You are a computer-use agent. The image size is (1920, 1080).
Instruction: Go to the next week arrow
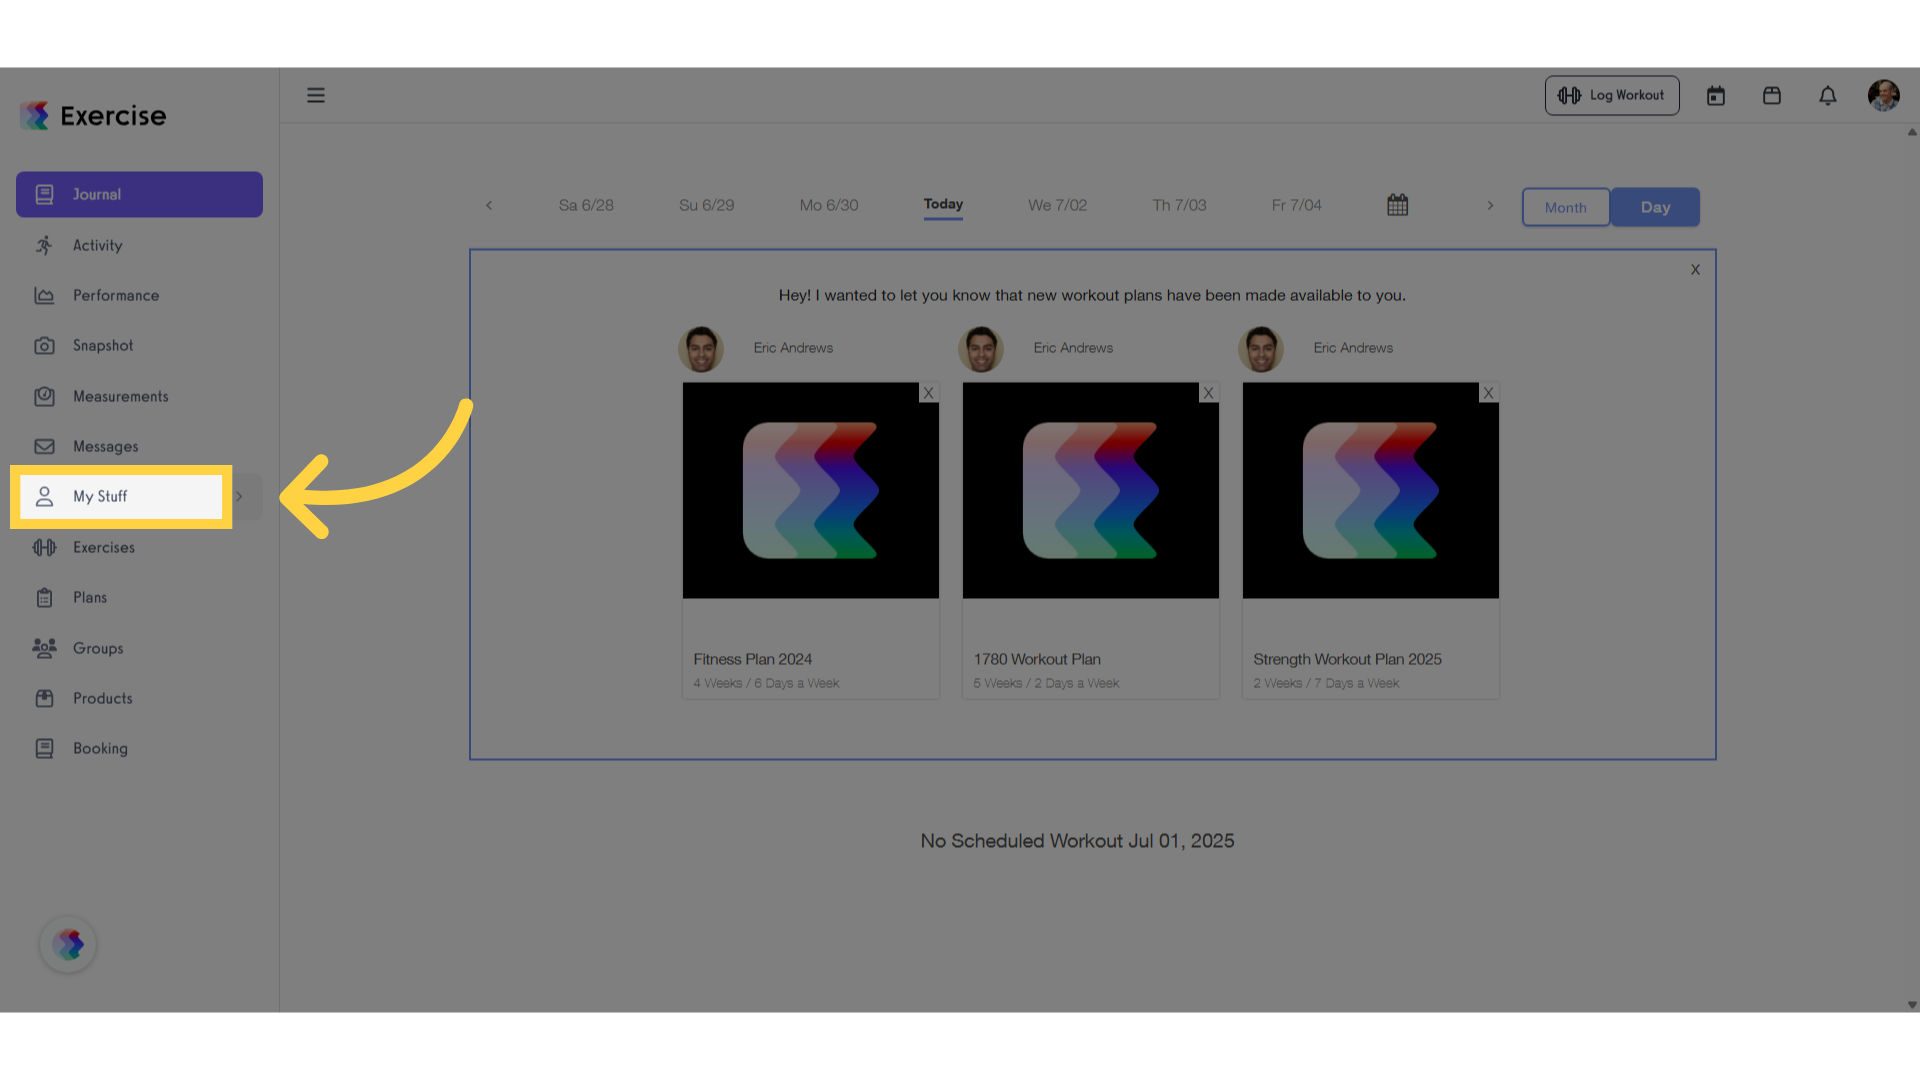(1490, 205)
